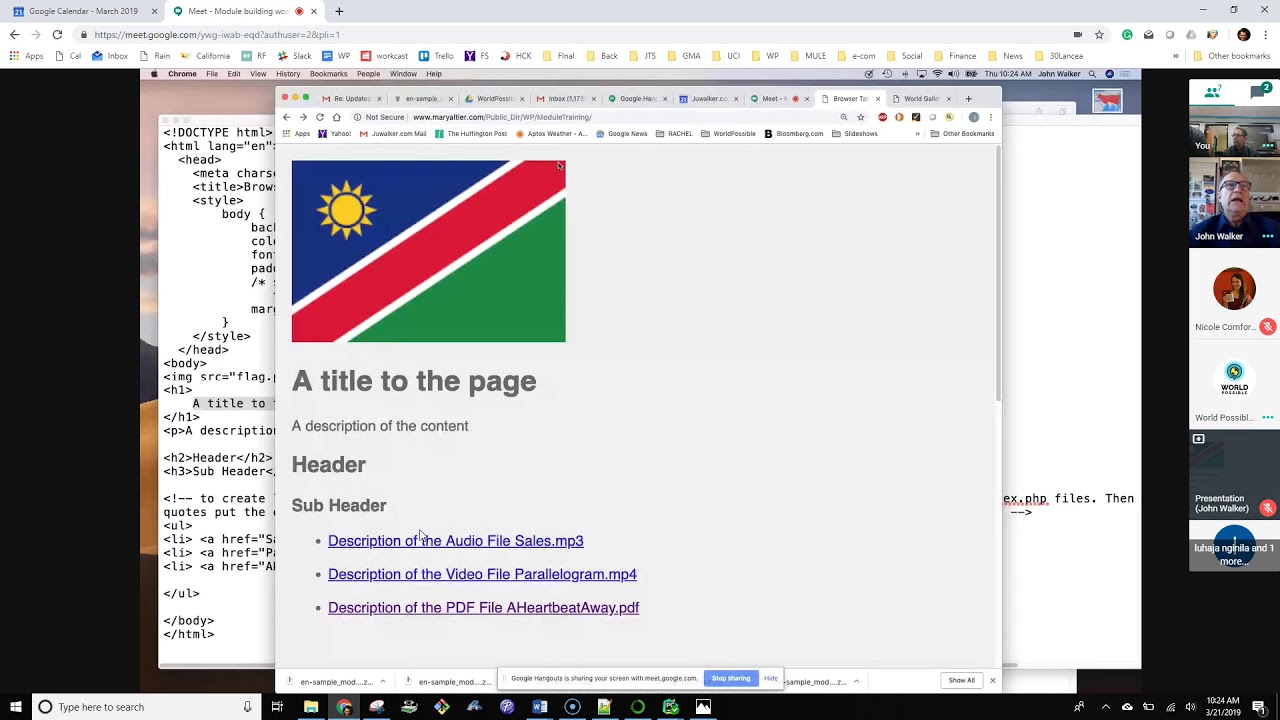Open dropdown for first en-sample_mod download

pyautogui.click(x=382, y=682)
